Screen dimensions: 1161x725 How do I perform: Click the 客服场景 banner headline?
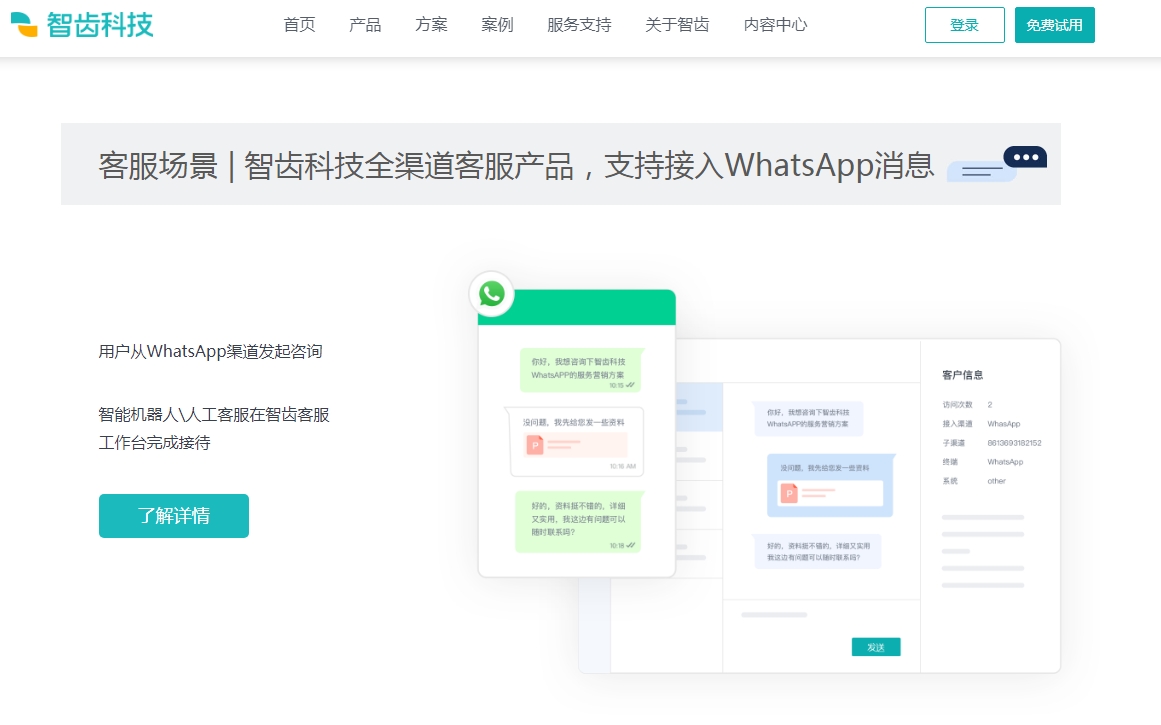(516, 165)
